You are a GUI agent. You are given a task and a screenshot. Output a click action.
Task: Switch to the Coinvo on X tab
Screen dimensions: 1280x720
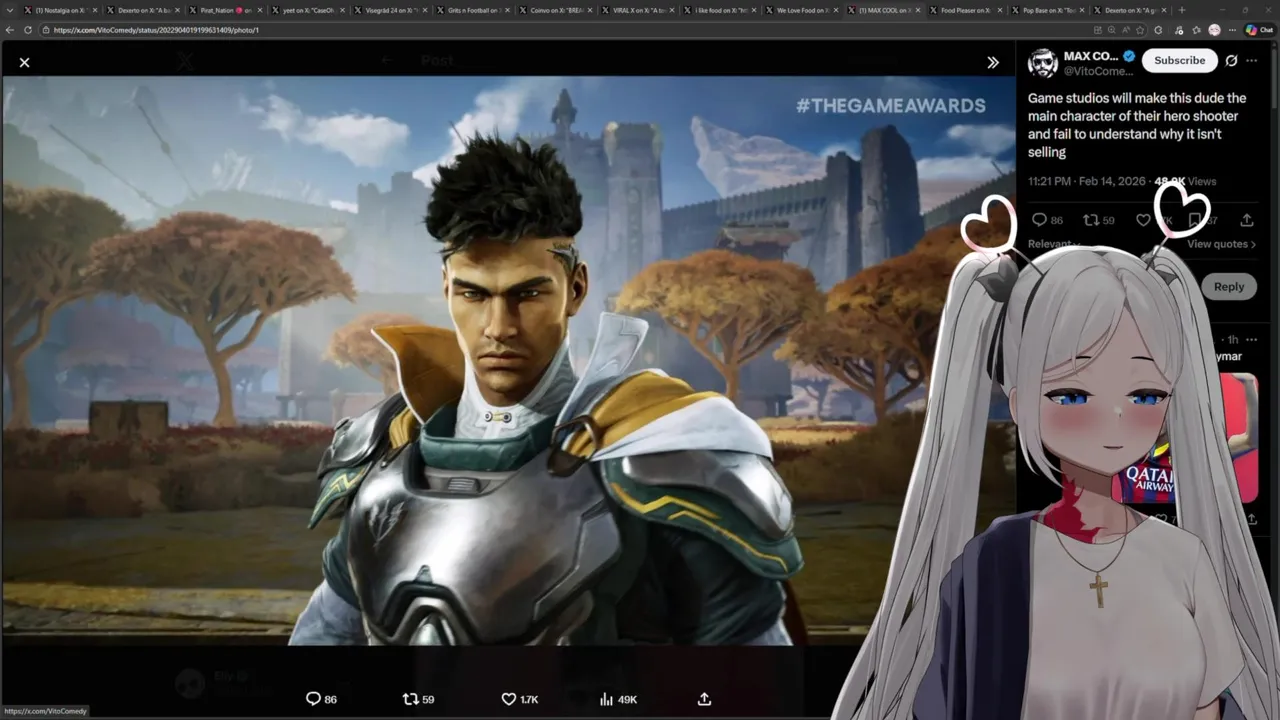tap(555, 10)
